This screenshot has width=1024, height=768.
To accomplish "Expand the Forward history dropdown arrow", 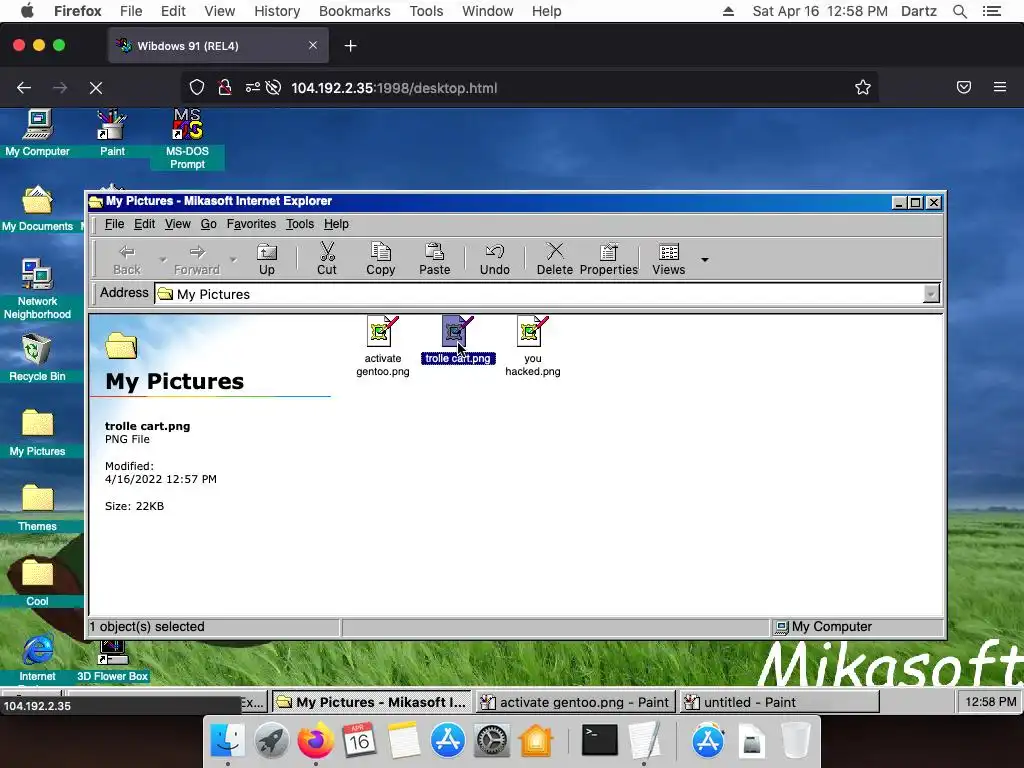I will click(x=233, y=260).
